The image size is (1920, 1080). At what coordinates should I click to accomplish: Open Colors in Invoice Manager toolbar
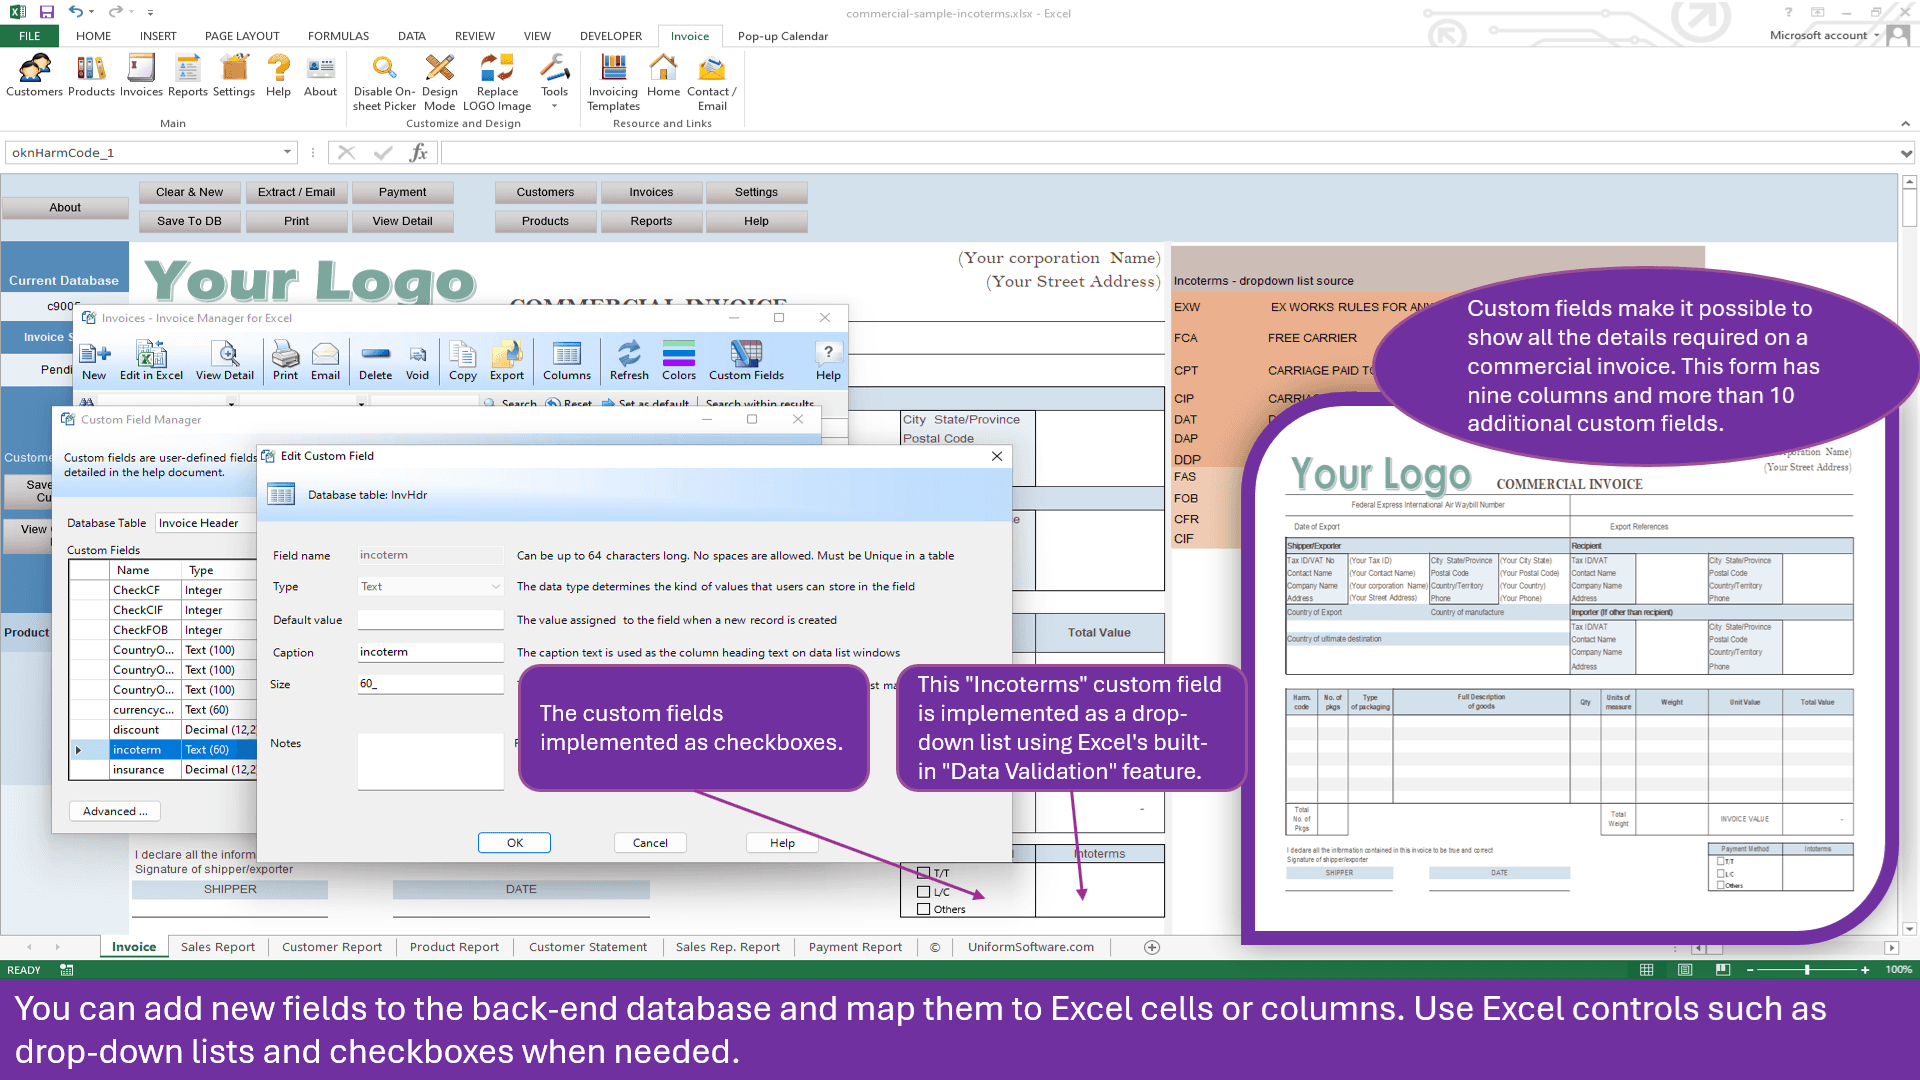679,361
